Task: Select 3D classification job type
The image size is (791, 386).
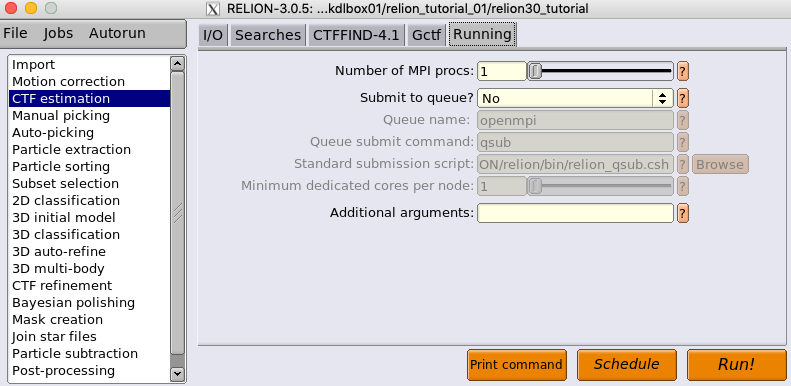Action: [89, 235]
